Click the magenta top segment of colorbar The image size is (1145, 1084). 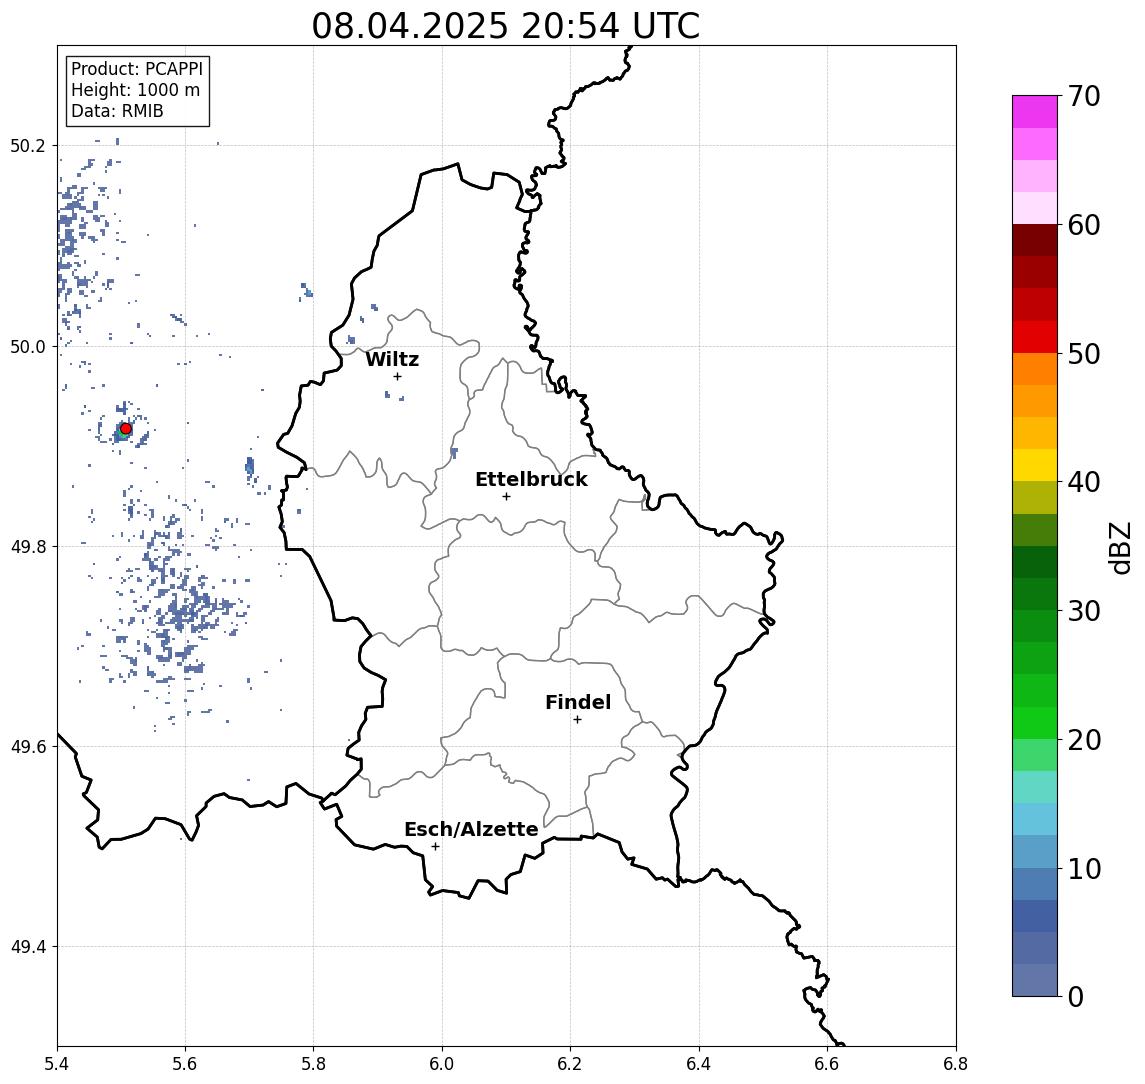tap(1035, 112)
